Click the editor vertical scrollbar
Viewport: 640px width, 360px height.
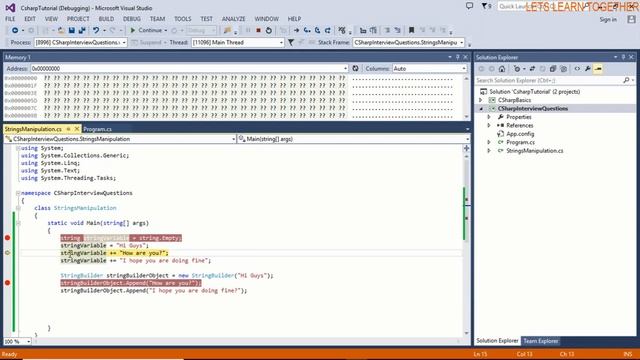coord(467,245)
